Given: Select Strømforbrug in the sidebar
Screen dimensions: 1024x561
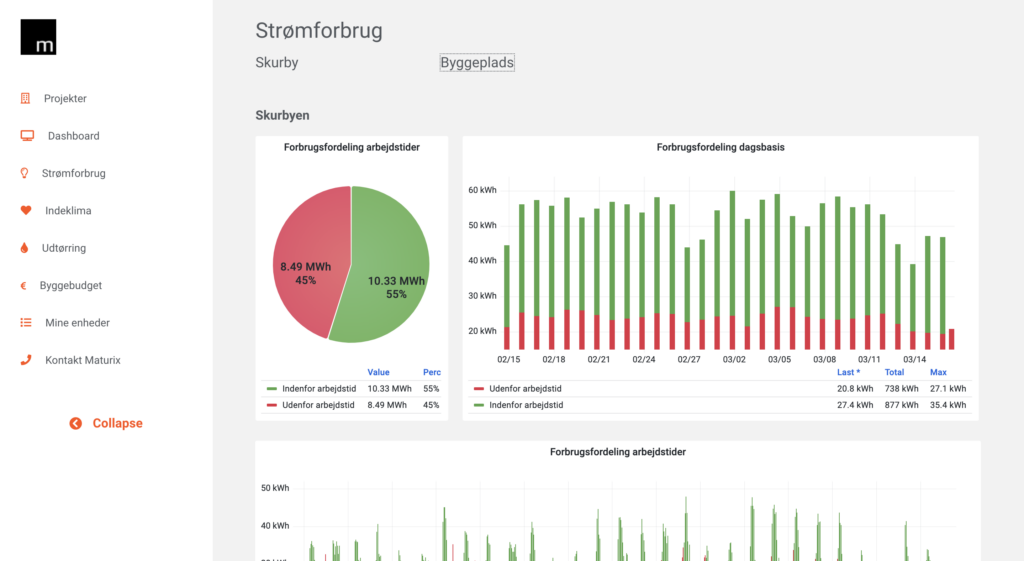Looking at the screenshot, I should coord(74,173).
